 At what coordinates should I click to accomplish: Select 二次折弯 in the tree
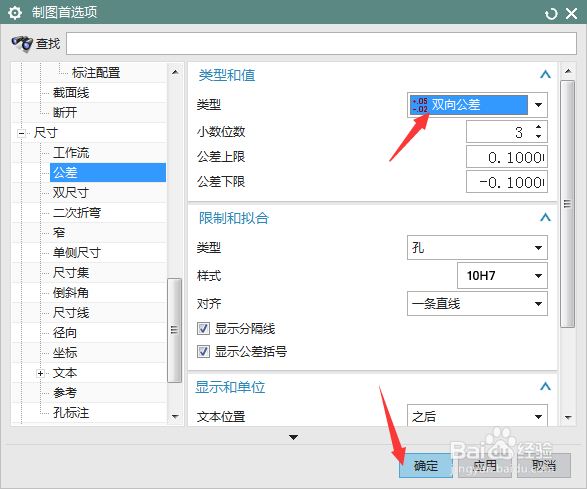pyautogui.click(x=77, y=213)
